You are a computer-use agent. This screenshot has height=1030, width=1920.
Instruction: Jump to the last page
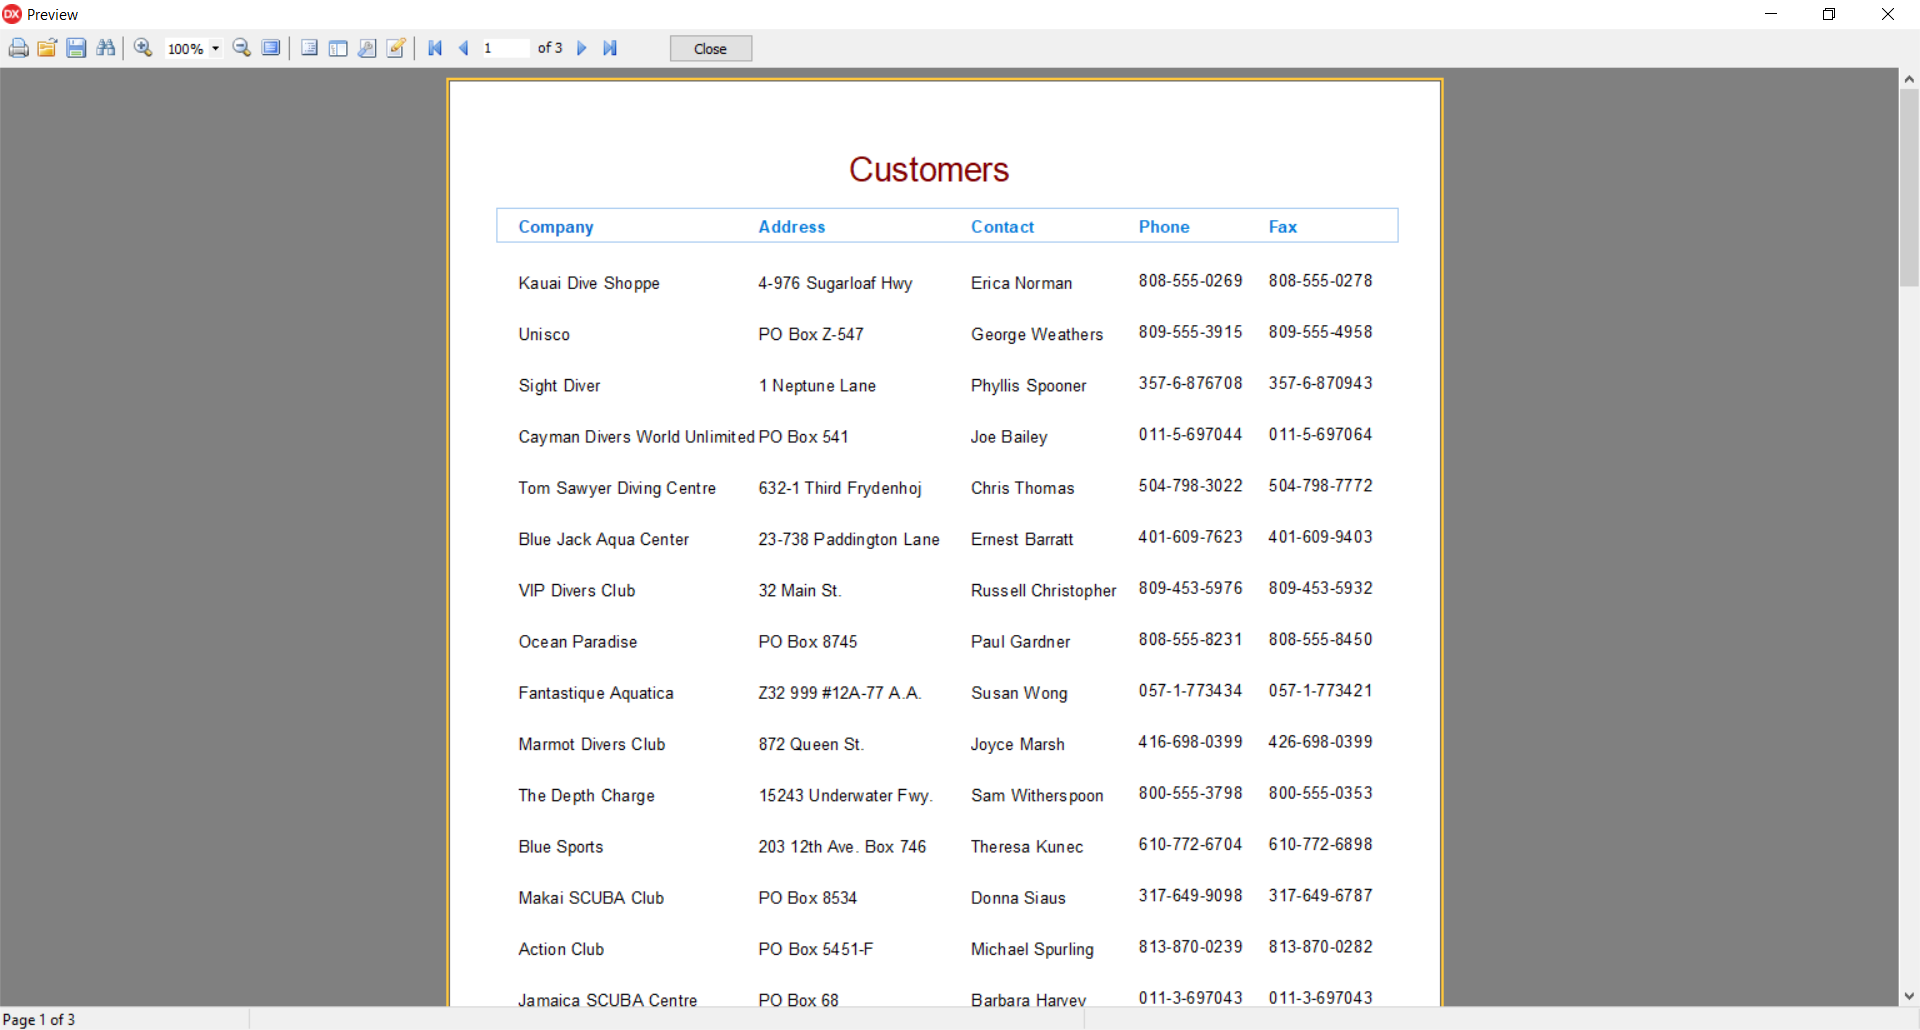pos(610,48)
